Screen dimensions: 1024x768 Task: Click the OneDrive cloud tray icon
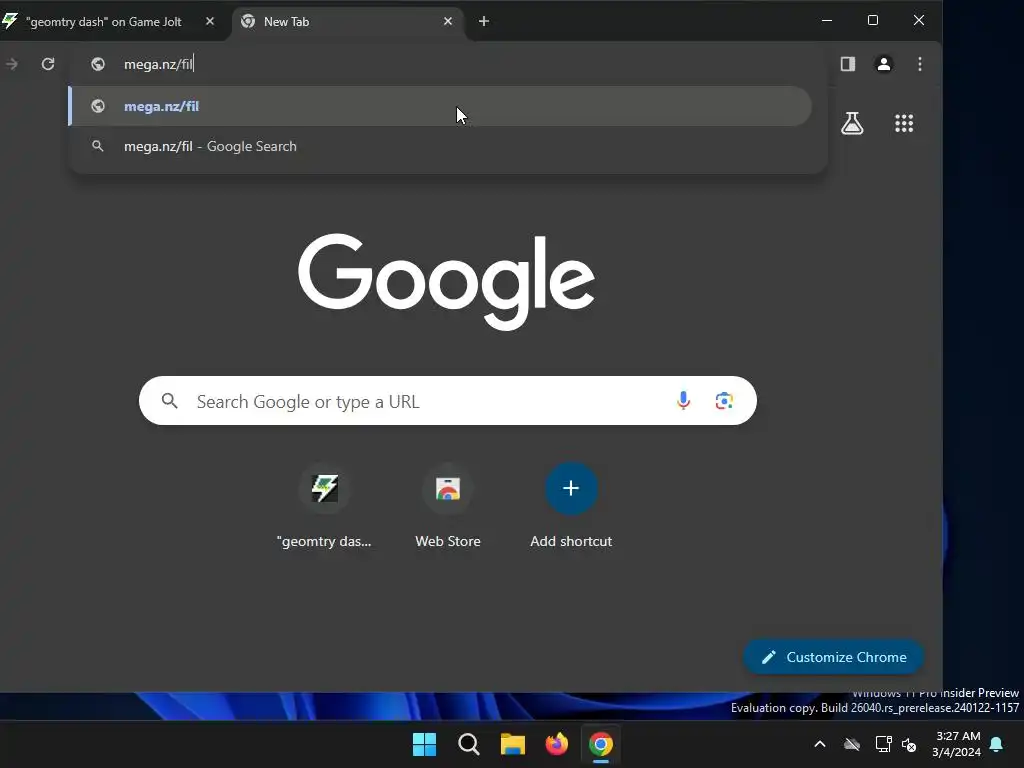pyautogui.click(x=852, y=744)
